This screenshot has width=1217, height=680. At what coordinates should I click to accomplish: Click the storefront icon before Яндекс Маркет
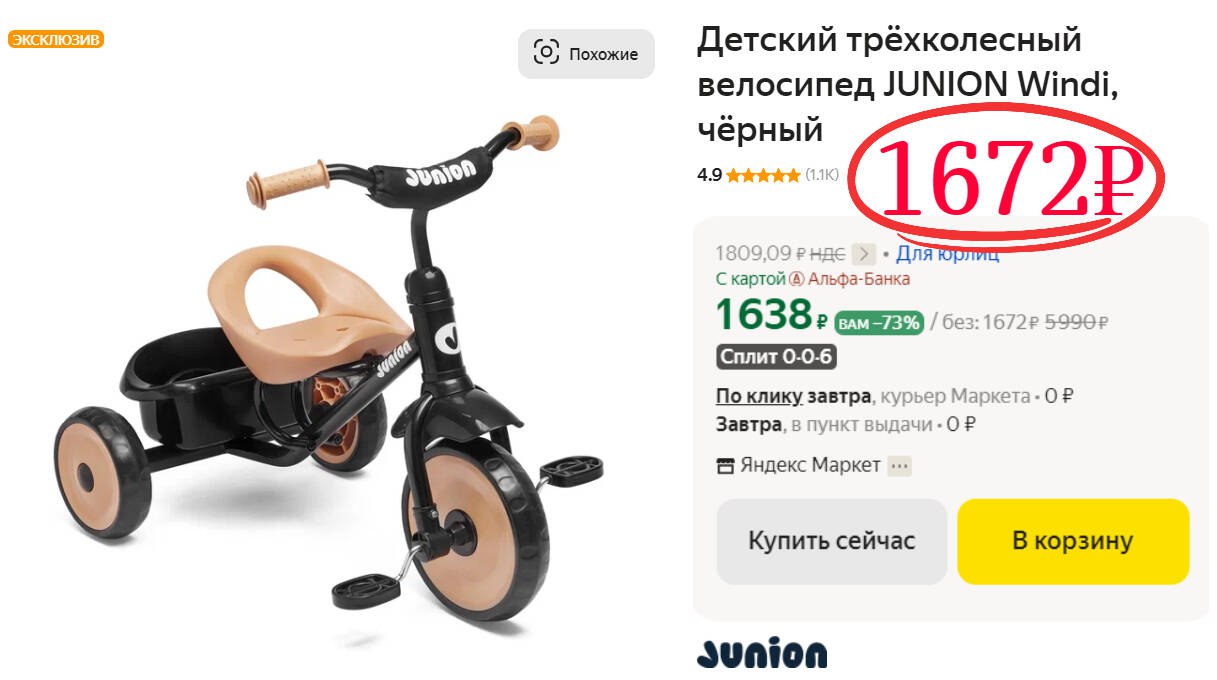point(726,466)
